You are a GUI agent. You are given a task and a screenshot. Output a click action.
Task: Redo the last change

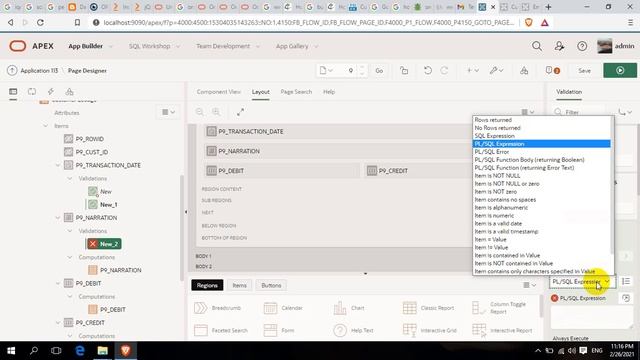pos(444,71)
